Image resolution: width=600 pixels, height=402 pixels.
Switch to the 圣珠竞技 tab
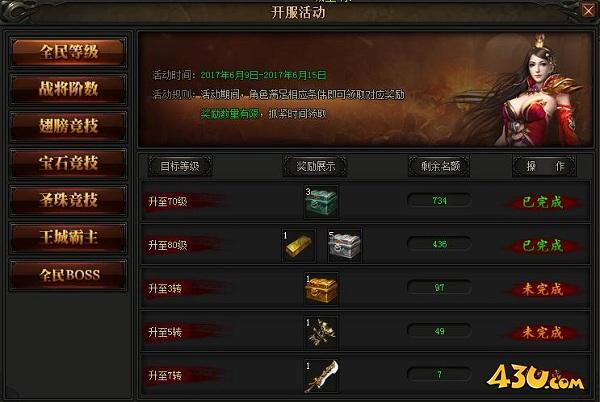(x=68, y=200)
